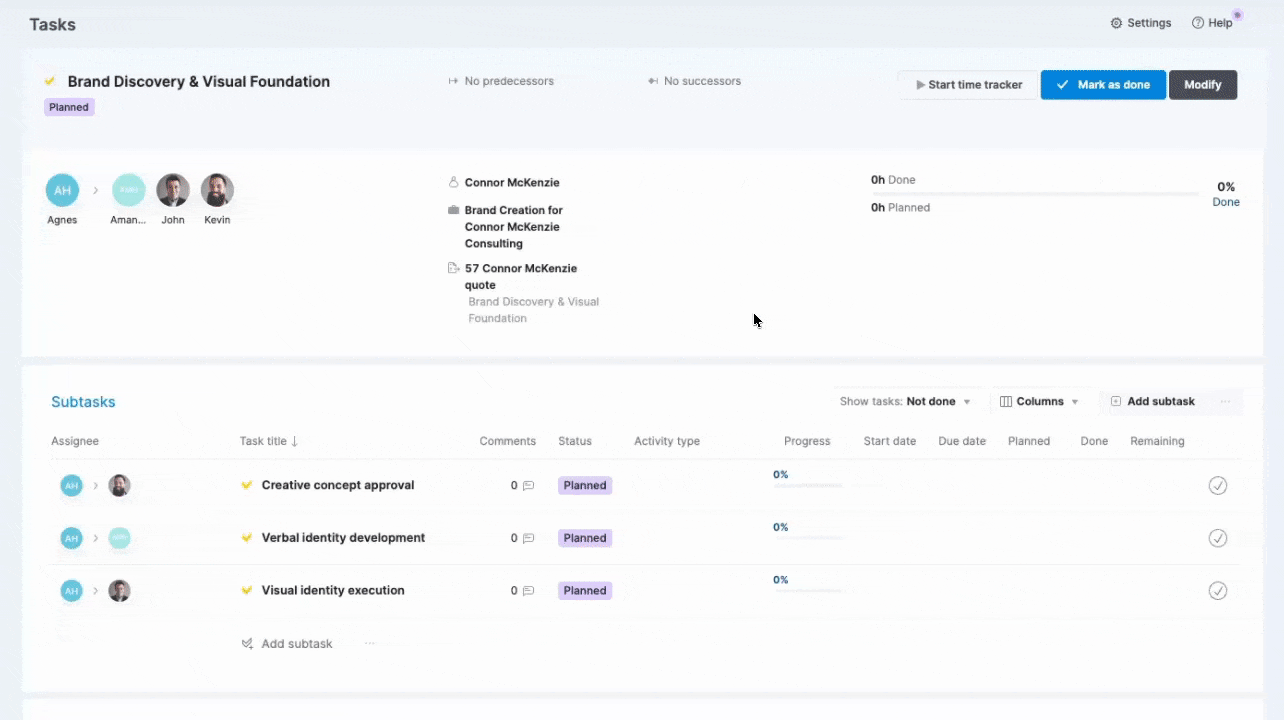This screenshot has width=1284, height=720.
Task: Click progress bar of Creative concept approval
Action: coord(808,486)
